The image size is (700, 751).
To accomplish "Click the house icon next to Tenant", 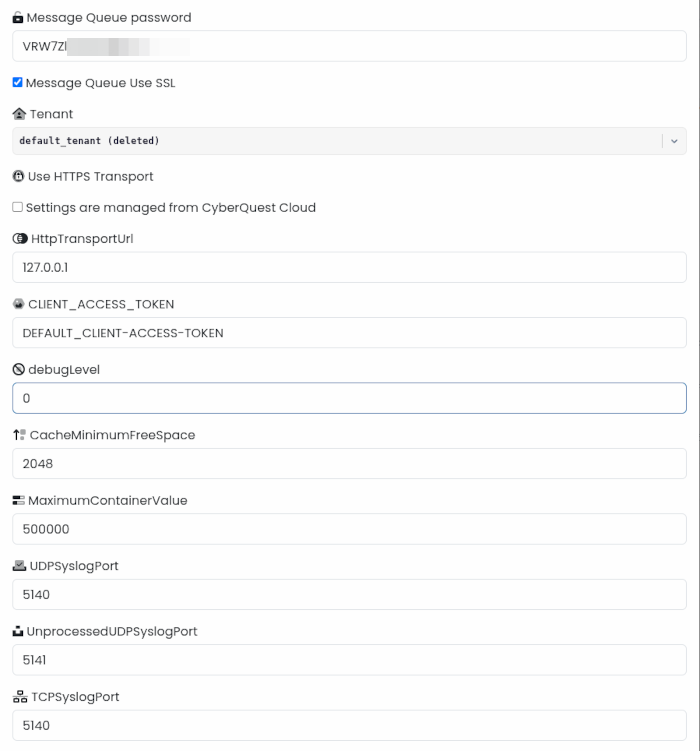I will [x=19, y=114].
